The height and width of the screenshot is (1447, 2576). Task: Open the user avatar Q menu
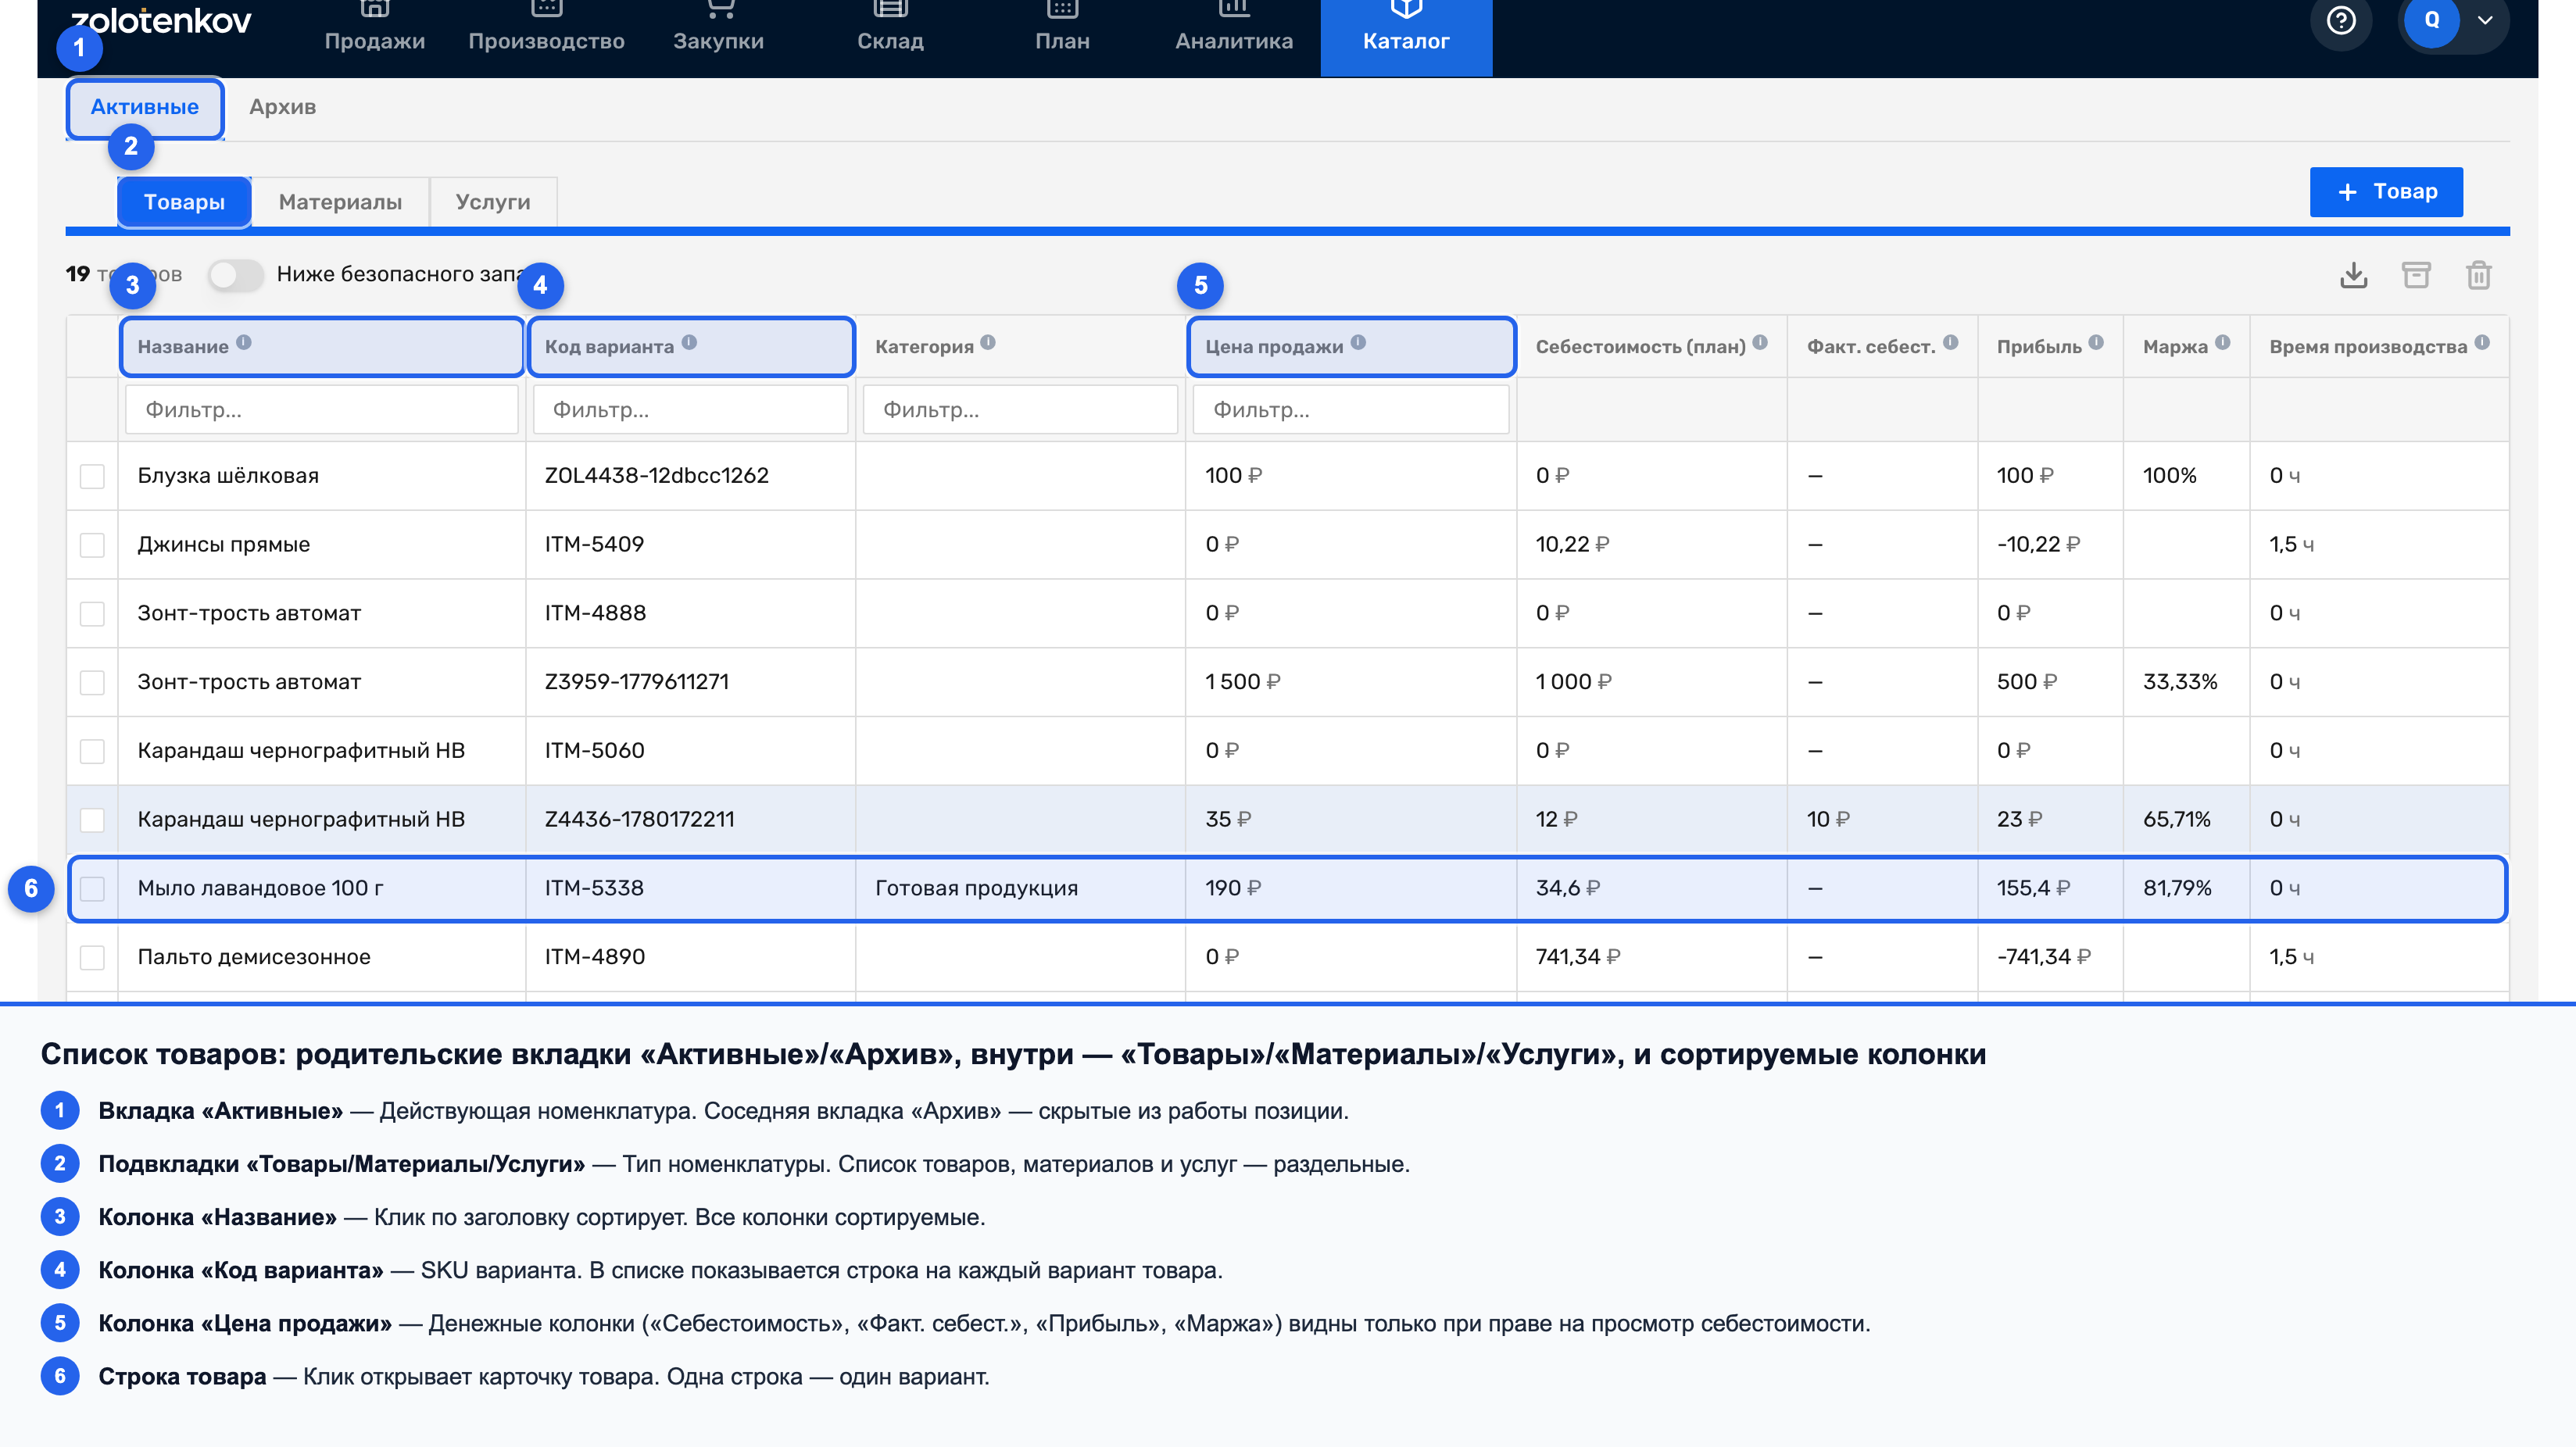point(2431,20)
